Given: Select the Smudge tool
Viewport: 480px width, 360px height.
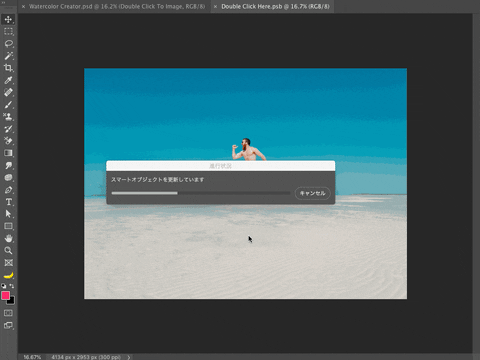Looking at the screenshot, I should 8,165.
